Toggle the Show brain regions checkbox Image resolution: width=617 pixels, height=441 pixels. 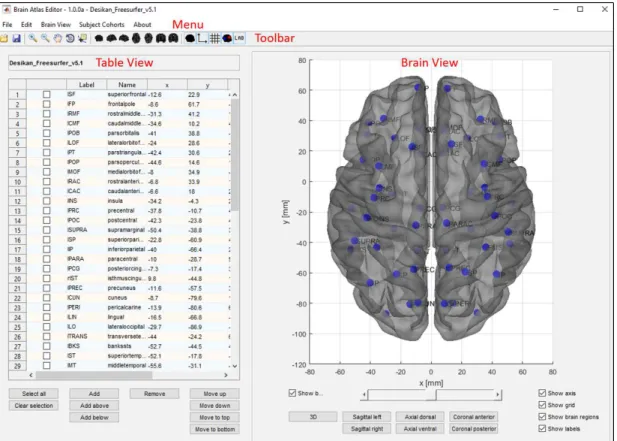coord(542,417)
